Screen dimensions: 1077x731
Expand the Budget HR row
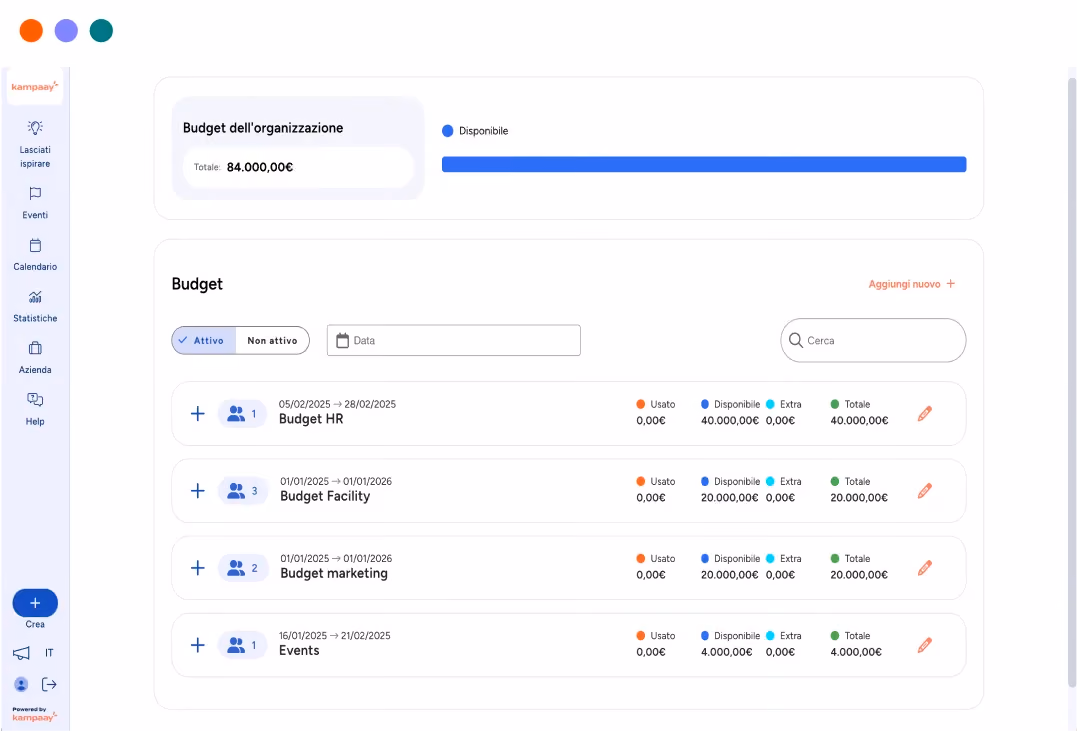tap(198, 414)
